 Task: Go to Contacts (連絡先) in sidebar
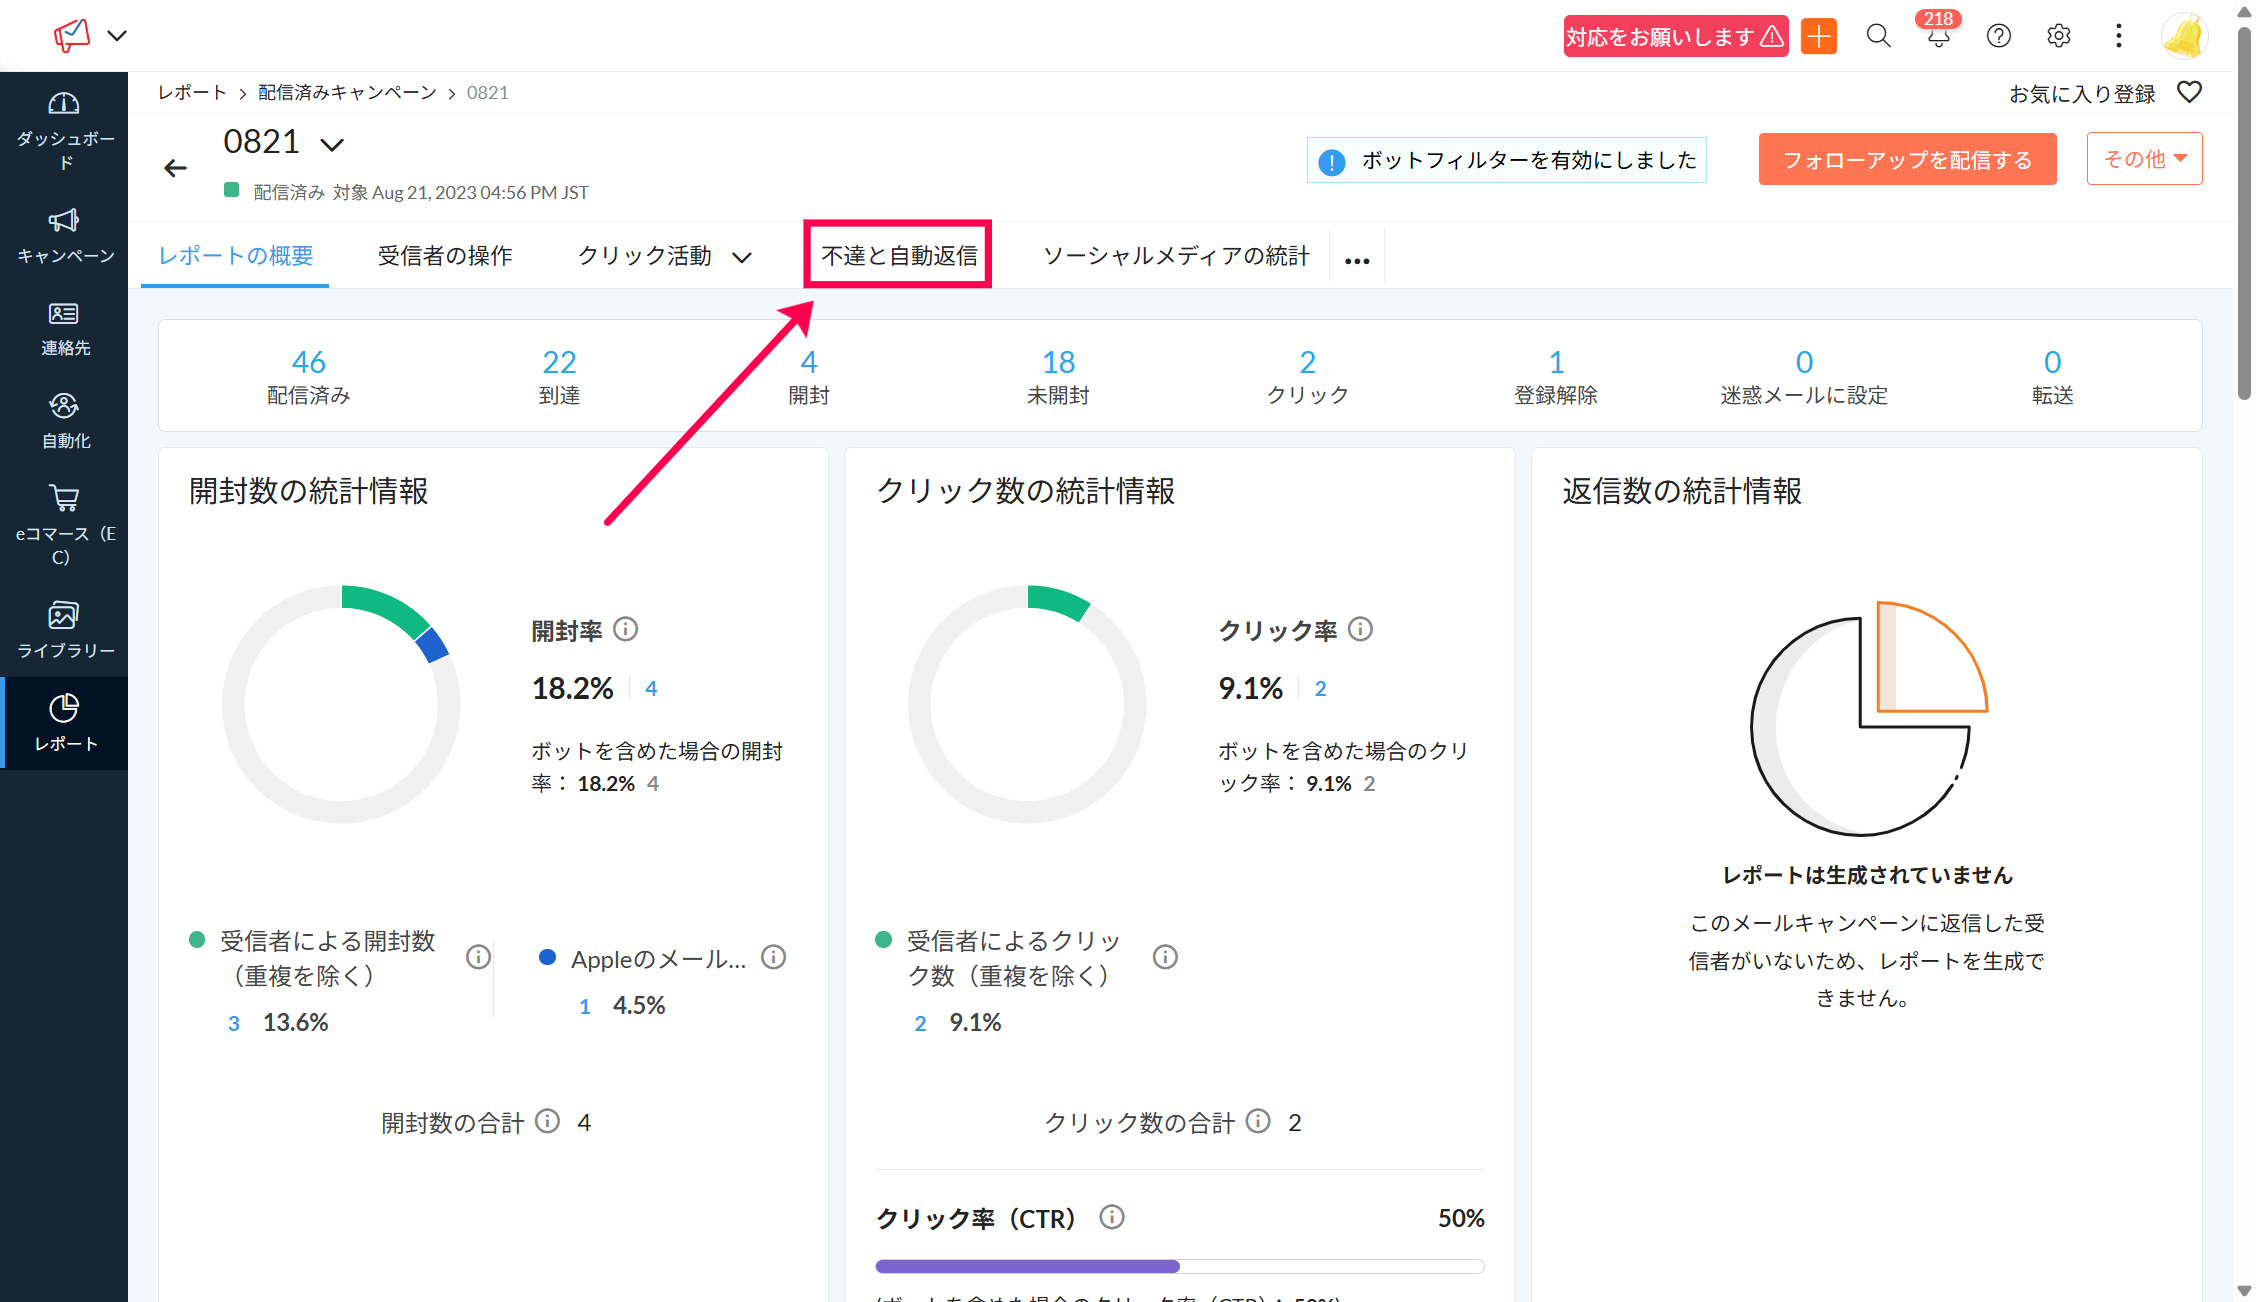(x=64, y=314)
